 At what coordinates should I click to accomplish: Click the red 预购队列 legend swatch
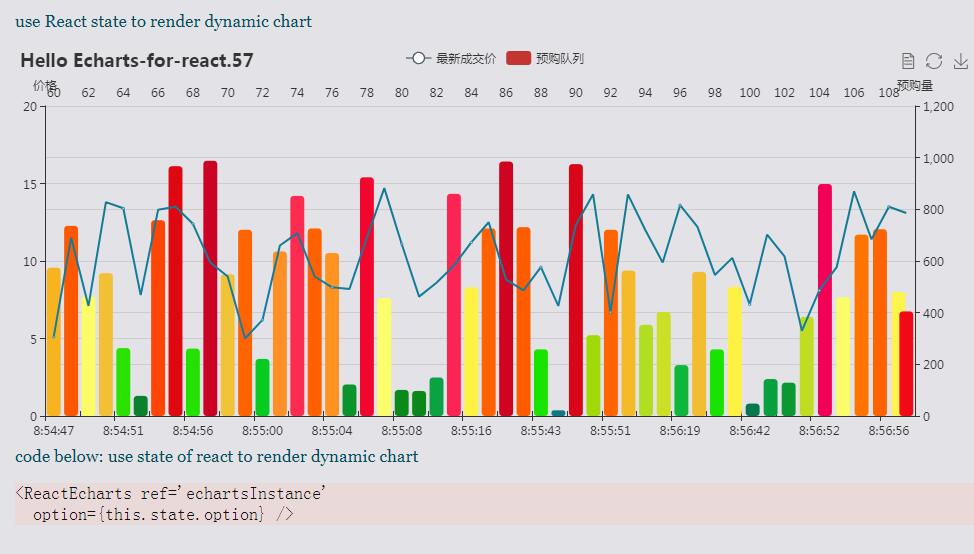pos(519,58)
